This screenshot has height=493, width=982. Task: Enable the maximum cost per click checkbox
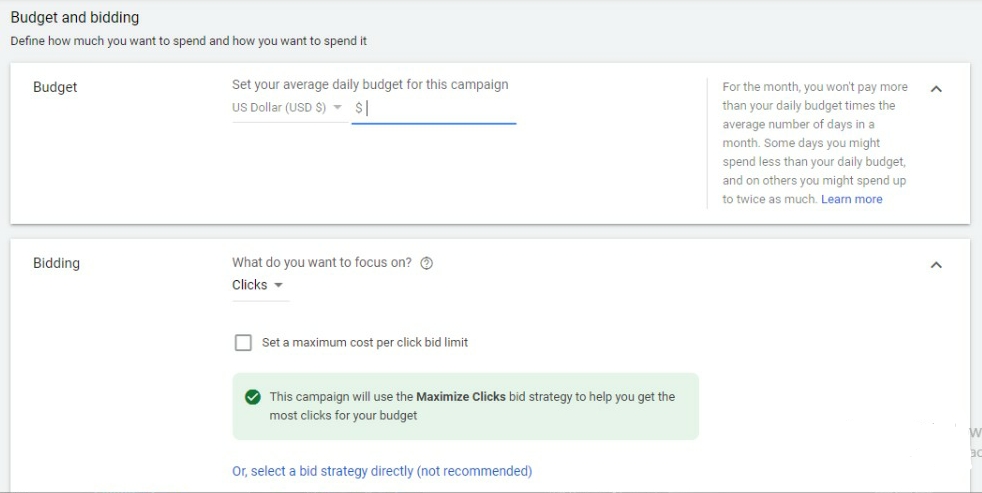[243, 343]
